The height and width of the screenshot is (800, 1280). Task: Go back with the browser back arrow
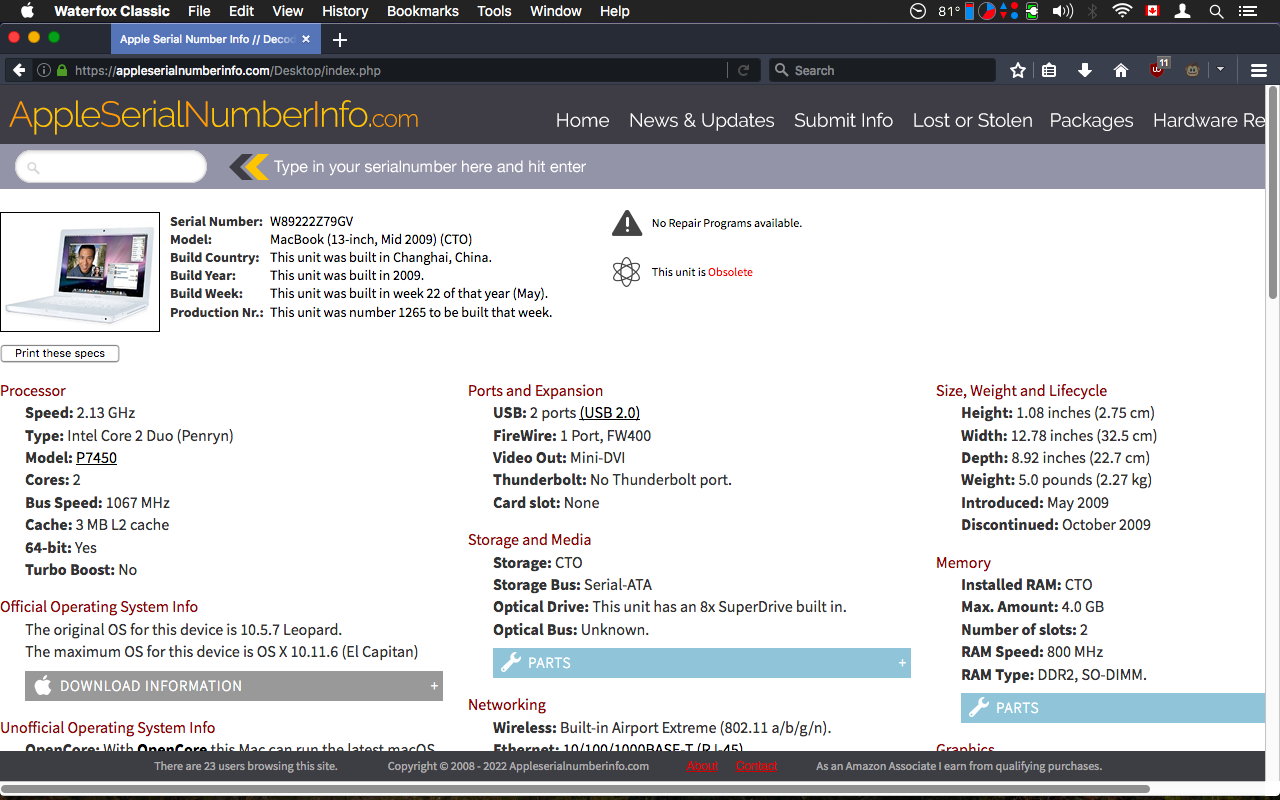[x=18, y=70]
